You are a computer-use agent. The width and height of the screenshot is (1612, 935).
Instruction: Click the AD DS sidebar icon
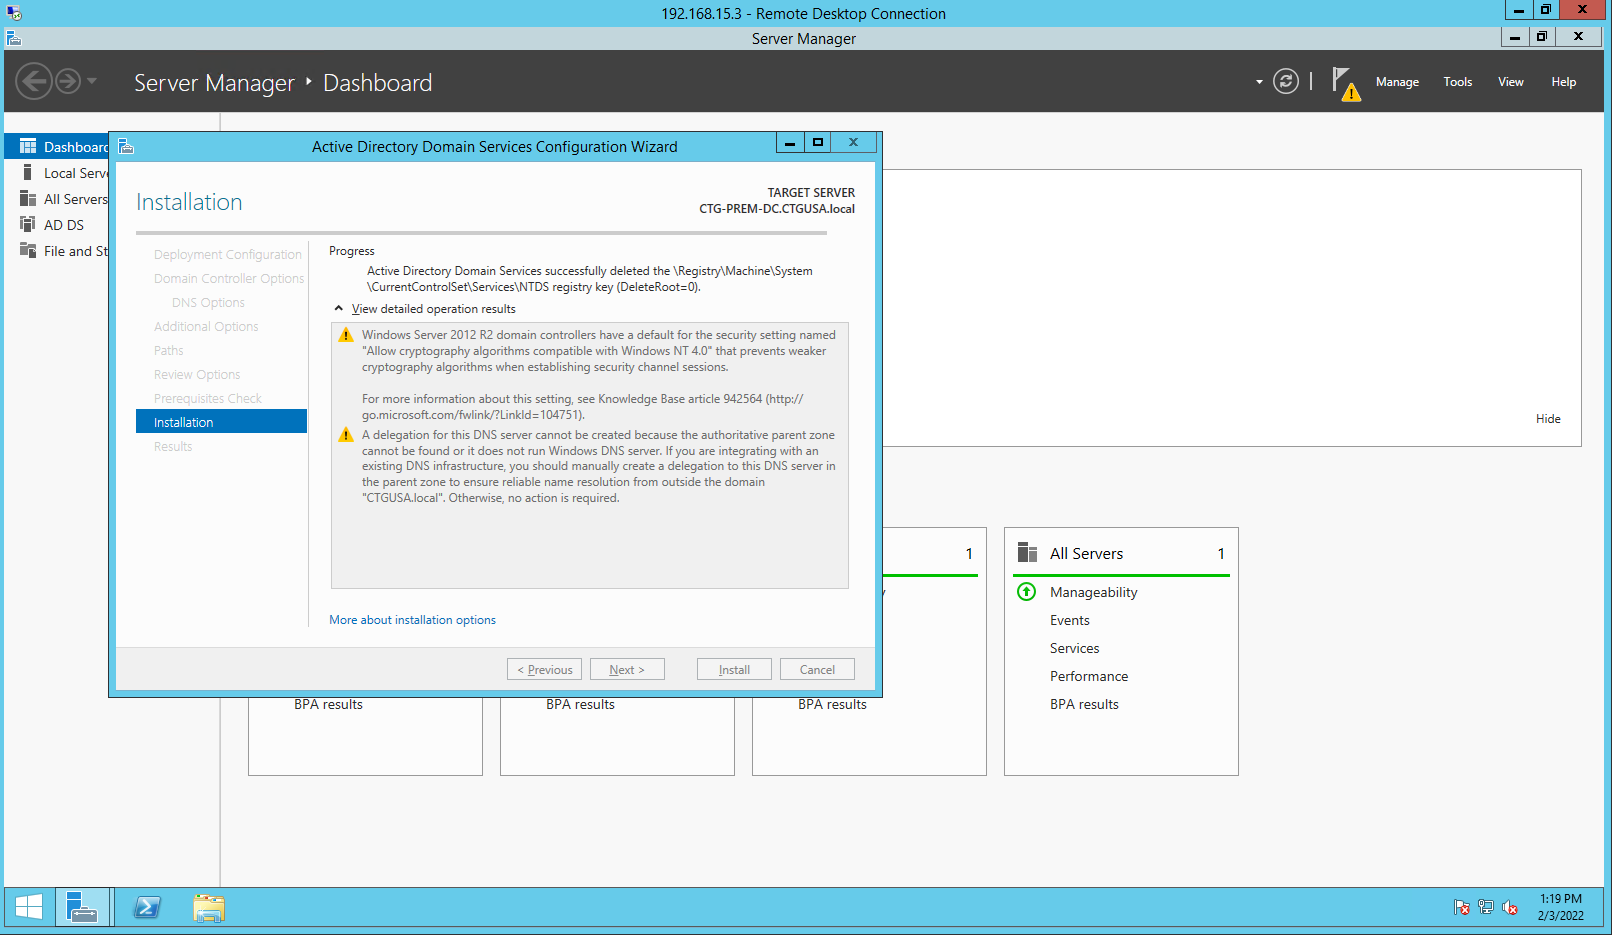pyautogui.click(x=28, y=224)
